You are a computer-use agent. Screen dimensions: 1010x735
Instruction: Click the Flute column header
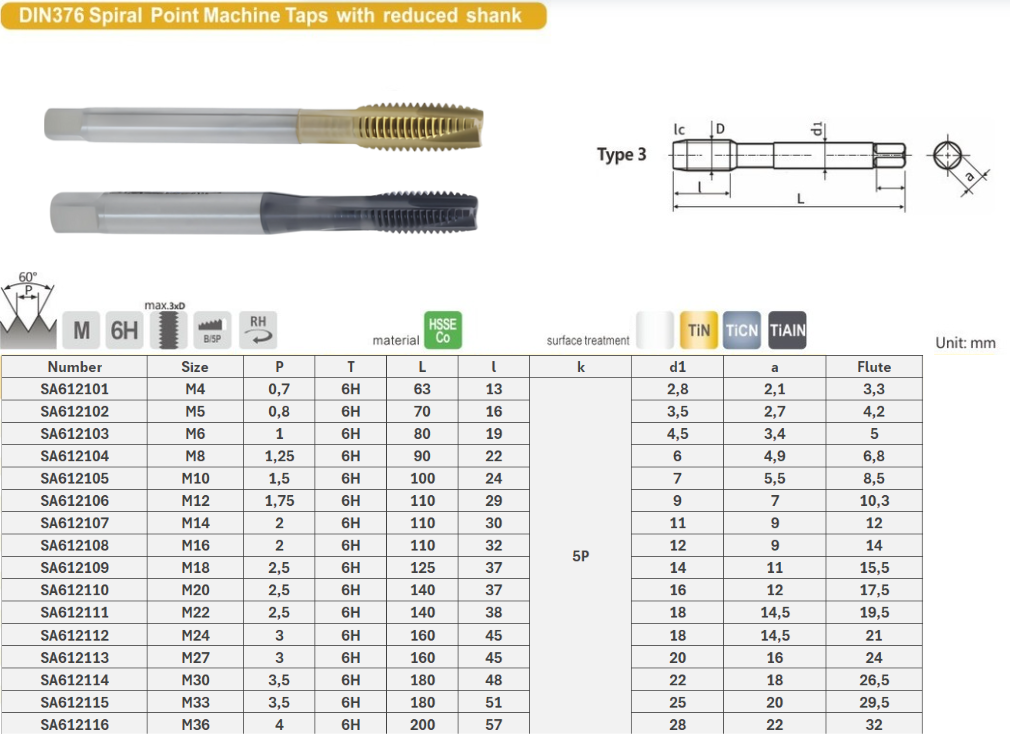[x=873, y=367]
